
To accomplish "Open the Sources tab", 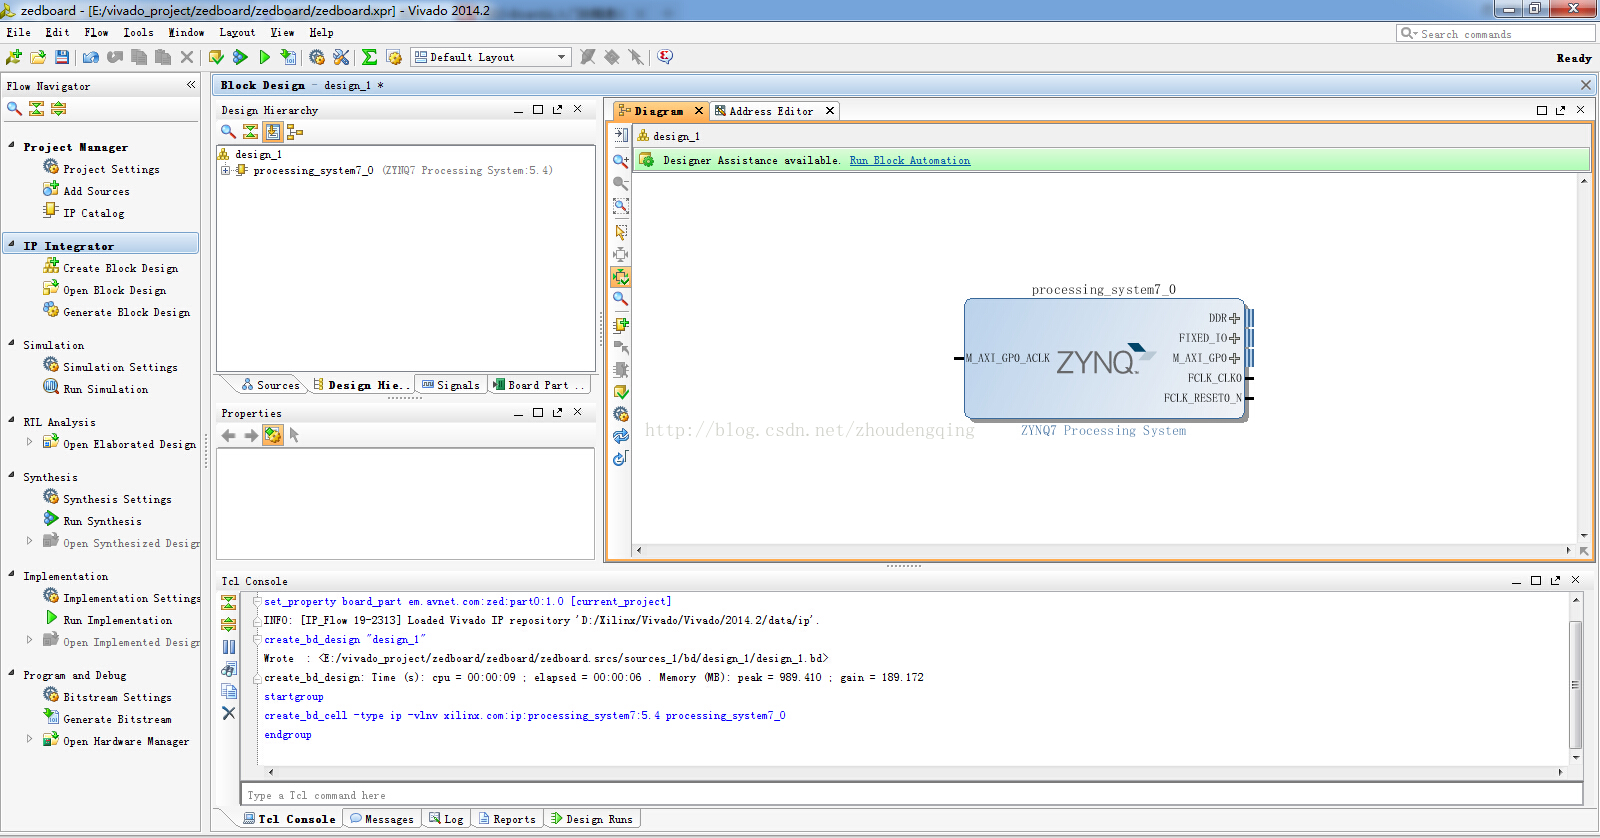I will coord(270,385).
